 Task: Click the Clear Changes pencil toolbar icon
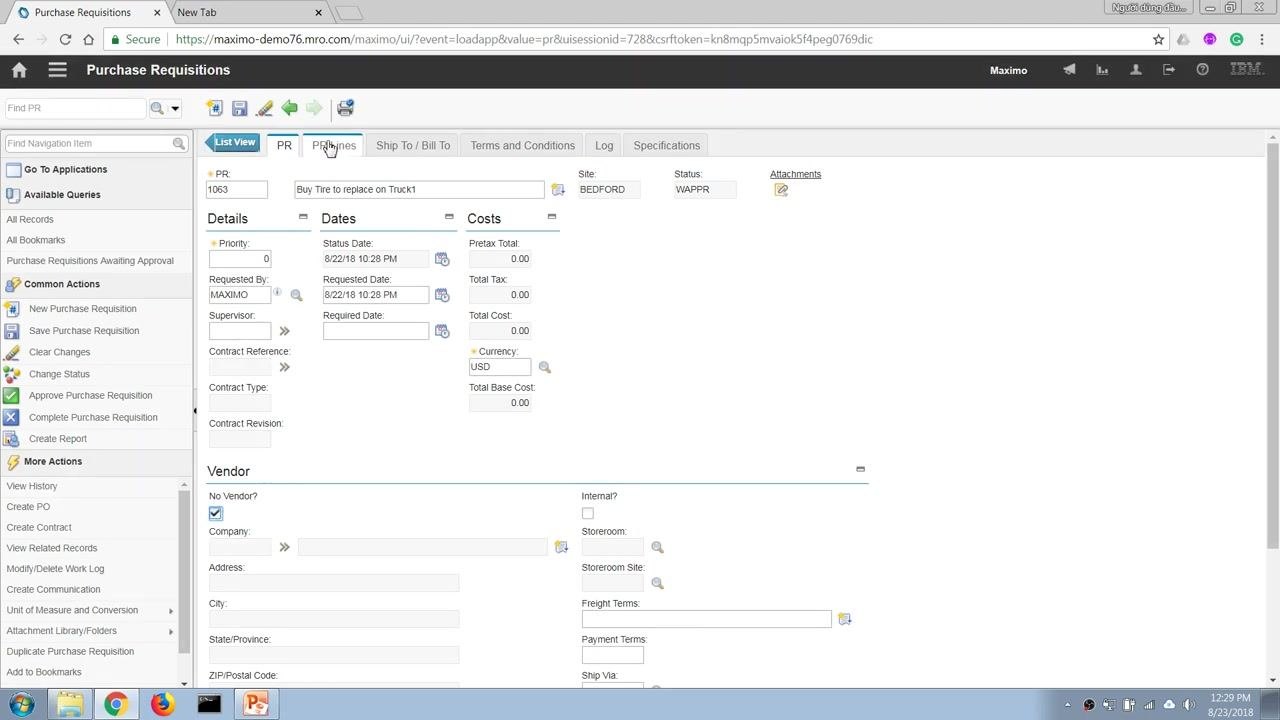click(264, 108)
